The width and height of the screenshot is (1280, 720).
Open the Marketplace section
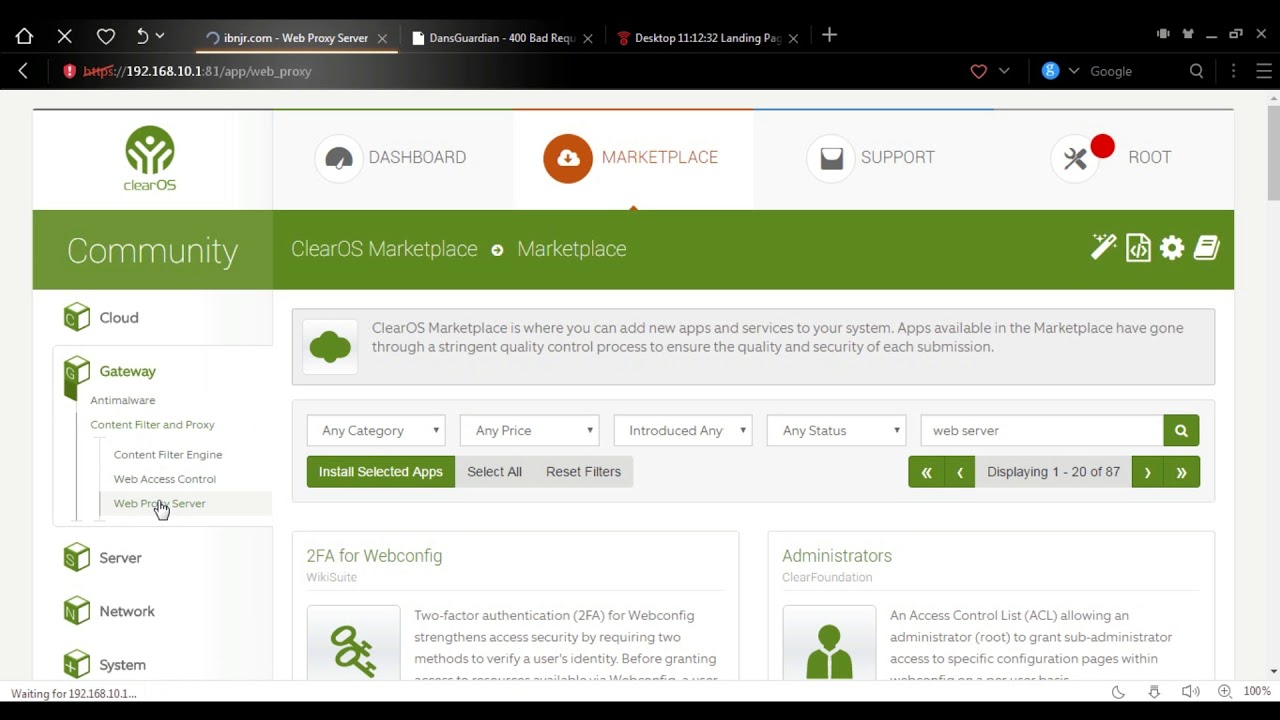point(632,158)
